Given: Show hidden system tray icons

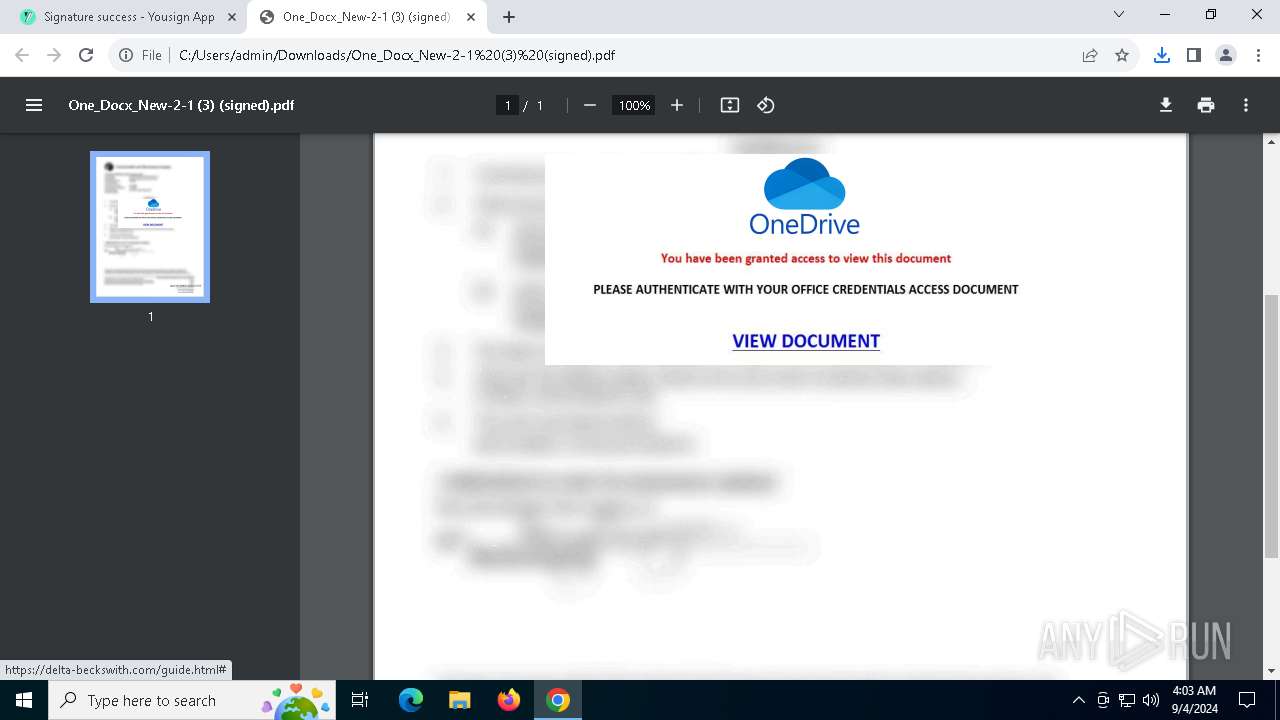Looking at the screenshot, I should [1078, 700].
